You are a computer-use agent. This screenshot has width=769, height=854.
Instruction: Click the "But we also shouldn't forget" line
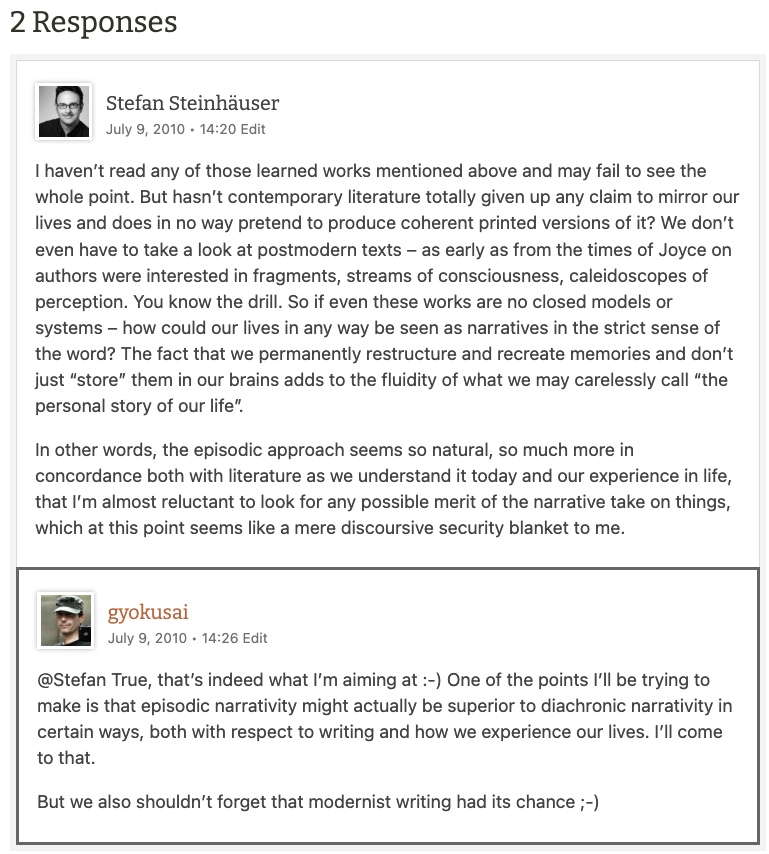coord(150,802)
